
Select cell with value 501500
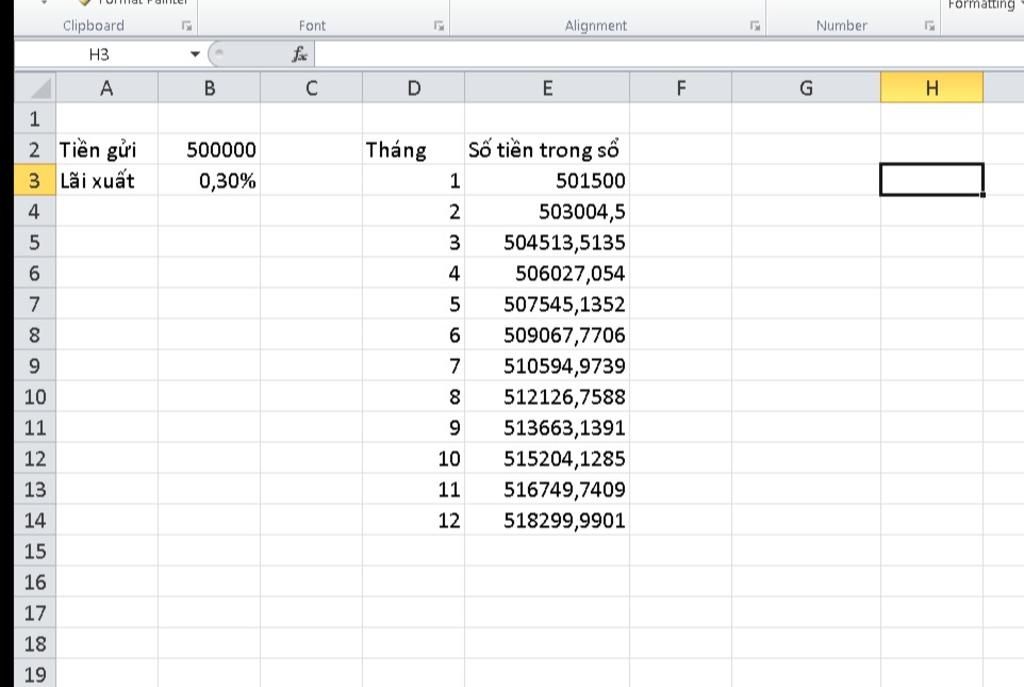(547, 180)
